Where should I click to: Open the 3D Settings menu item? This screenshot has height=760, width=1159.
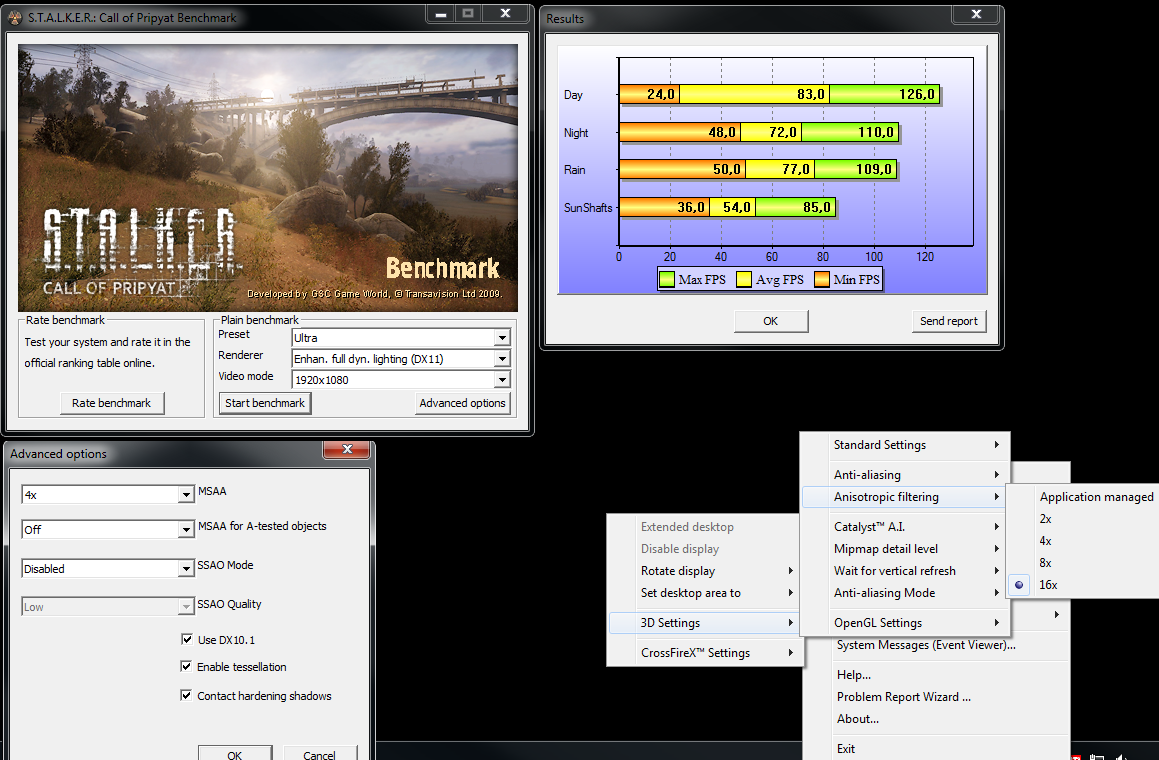coord(705,622)
